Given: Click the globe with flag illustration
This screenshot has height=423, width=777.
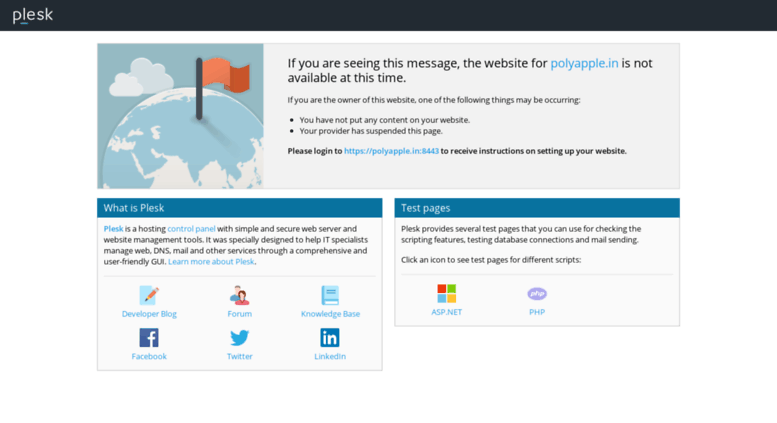Looking at the screenshot, I should point(180,116).
